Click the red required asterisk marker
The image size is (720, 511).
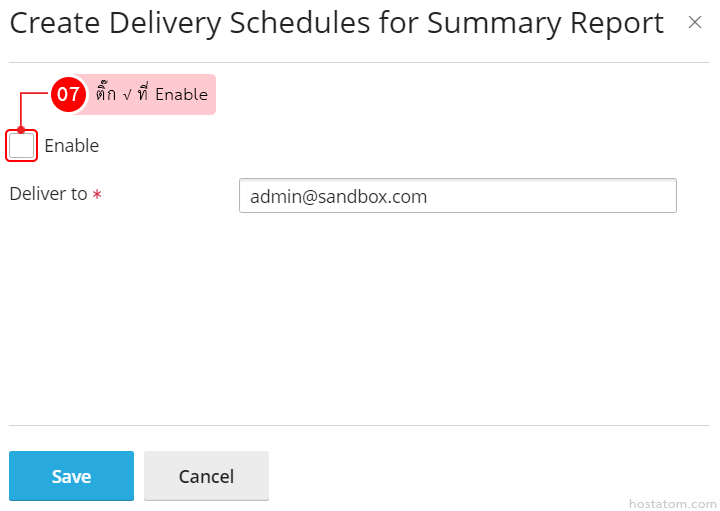point(97,195)
